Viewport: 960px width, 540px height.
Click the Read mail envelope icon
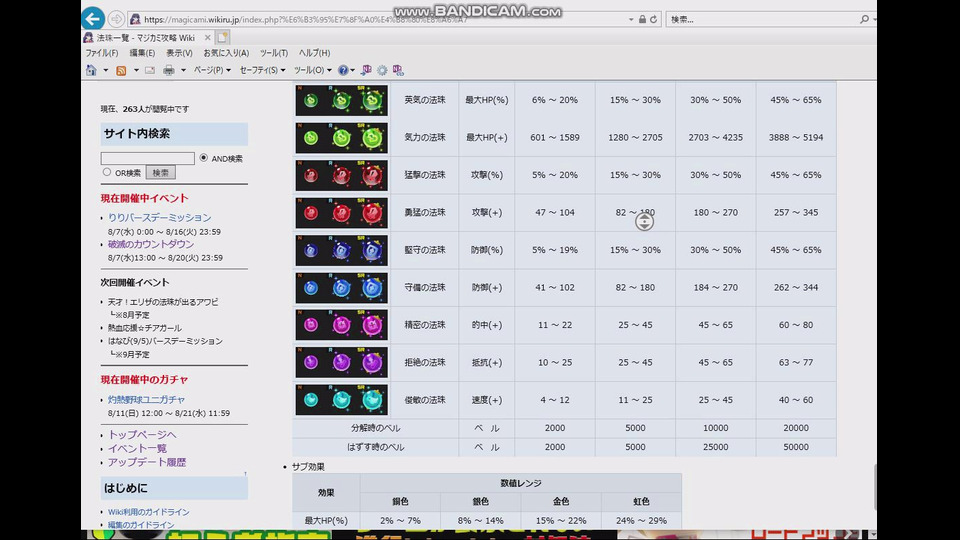(x=149, y=70)
